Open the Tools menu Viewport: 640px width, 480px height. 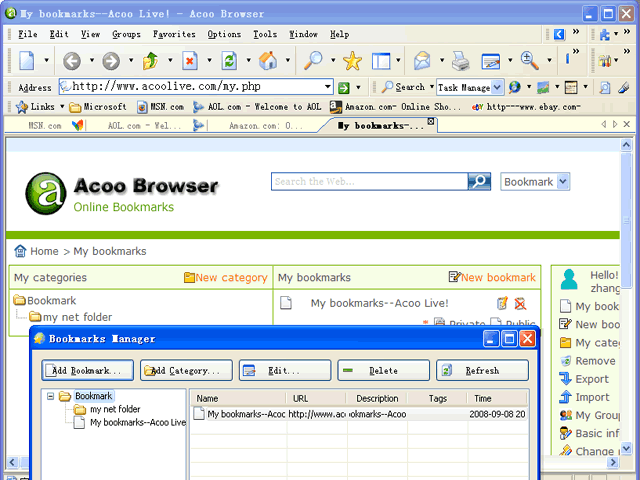(x=265, y=34)
